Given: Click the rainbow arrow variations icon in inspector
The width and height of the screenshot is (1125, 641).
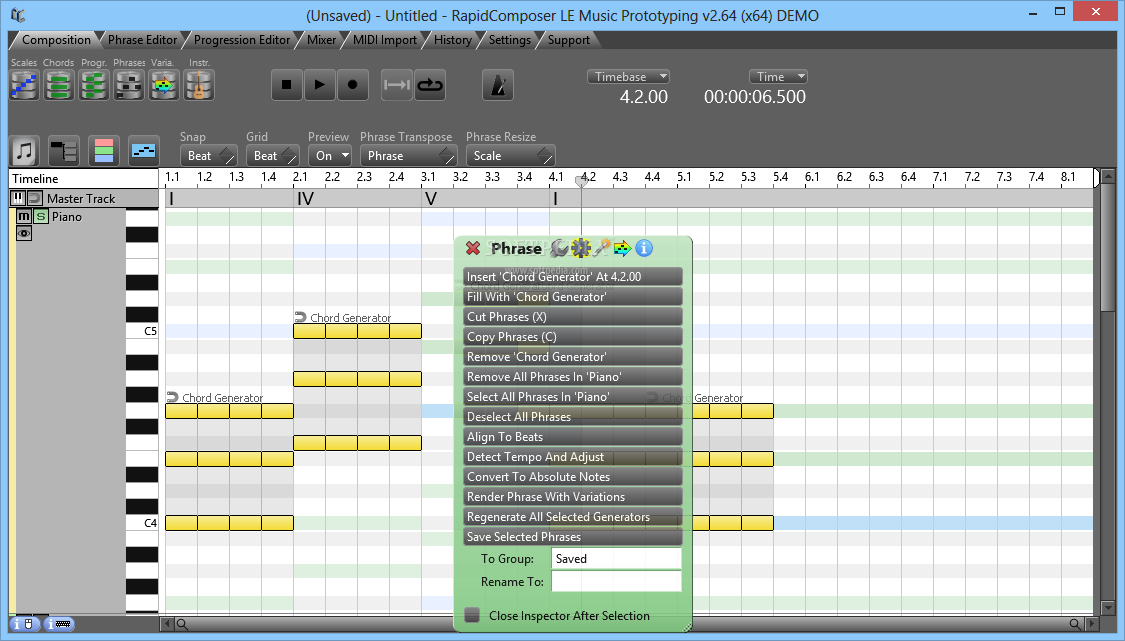Looking at the screenshot, I should [x=622, y=248].
